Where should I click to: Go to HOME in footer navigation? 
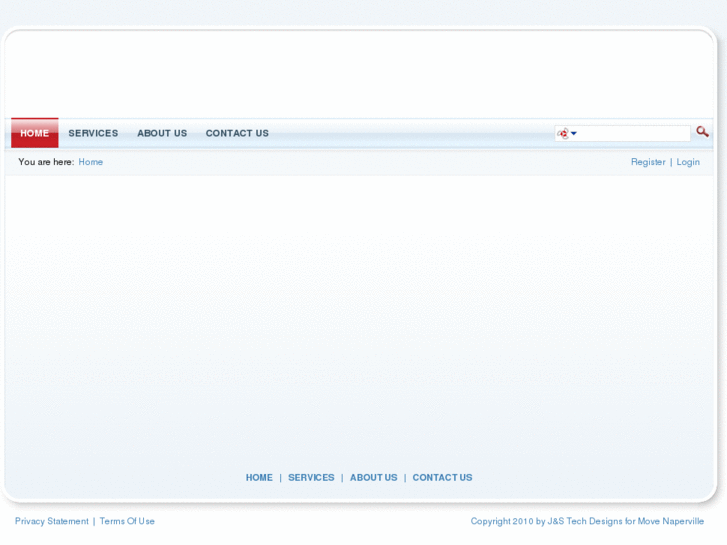259,477
